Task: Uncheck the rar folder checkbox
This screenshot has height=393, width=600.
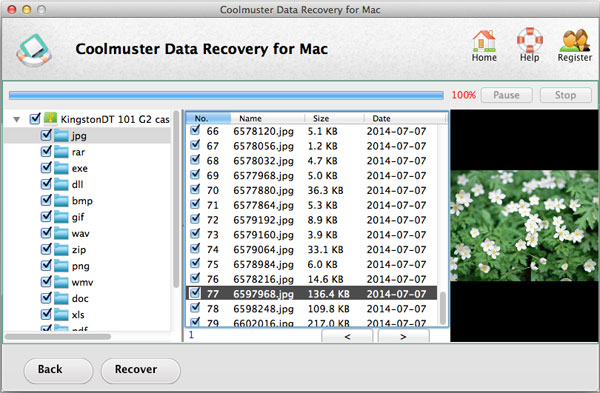Action: coord(46,152)
